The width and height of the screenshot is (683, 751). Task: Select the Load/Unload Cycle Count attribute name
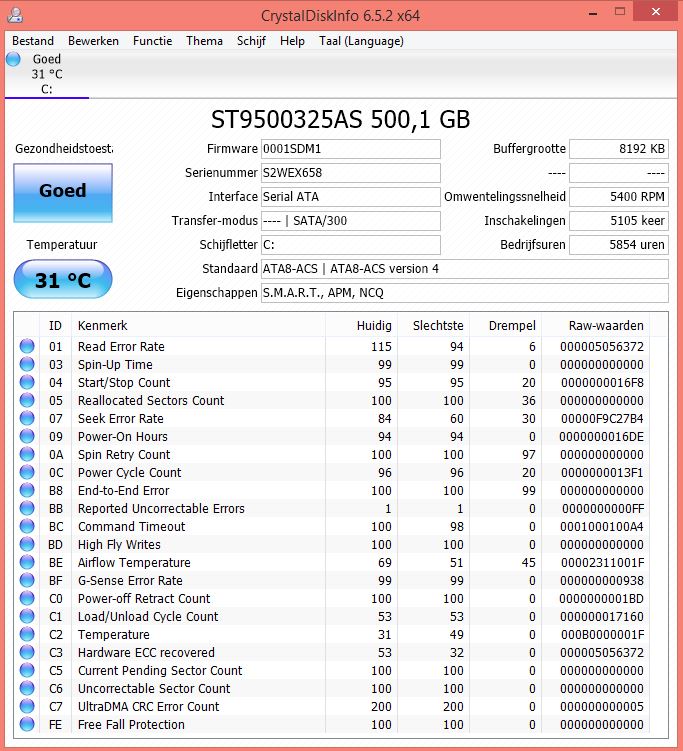pos(148,616)
